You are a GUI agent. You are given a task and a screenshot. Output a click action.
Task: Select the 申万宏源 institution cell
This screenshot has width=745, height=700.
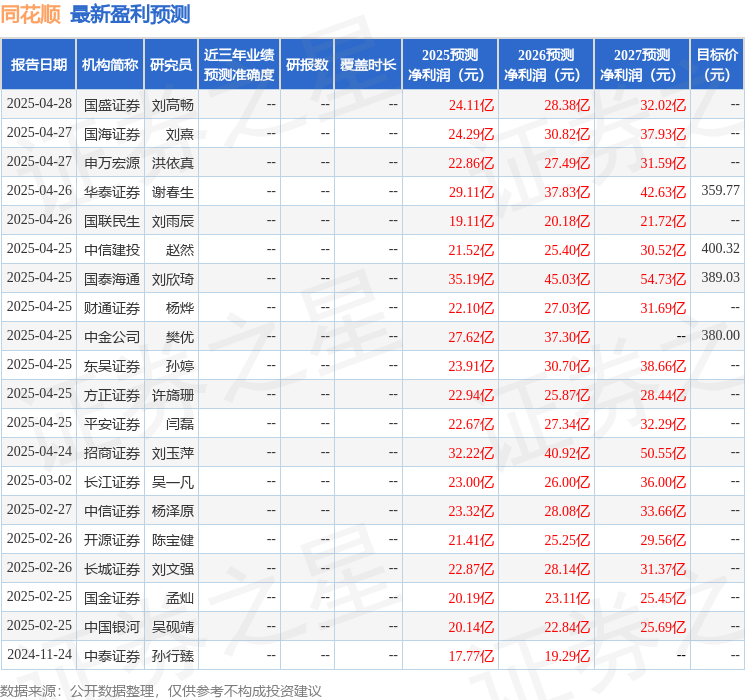pyautogui.click(x=112, y=163)
